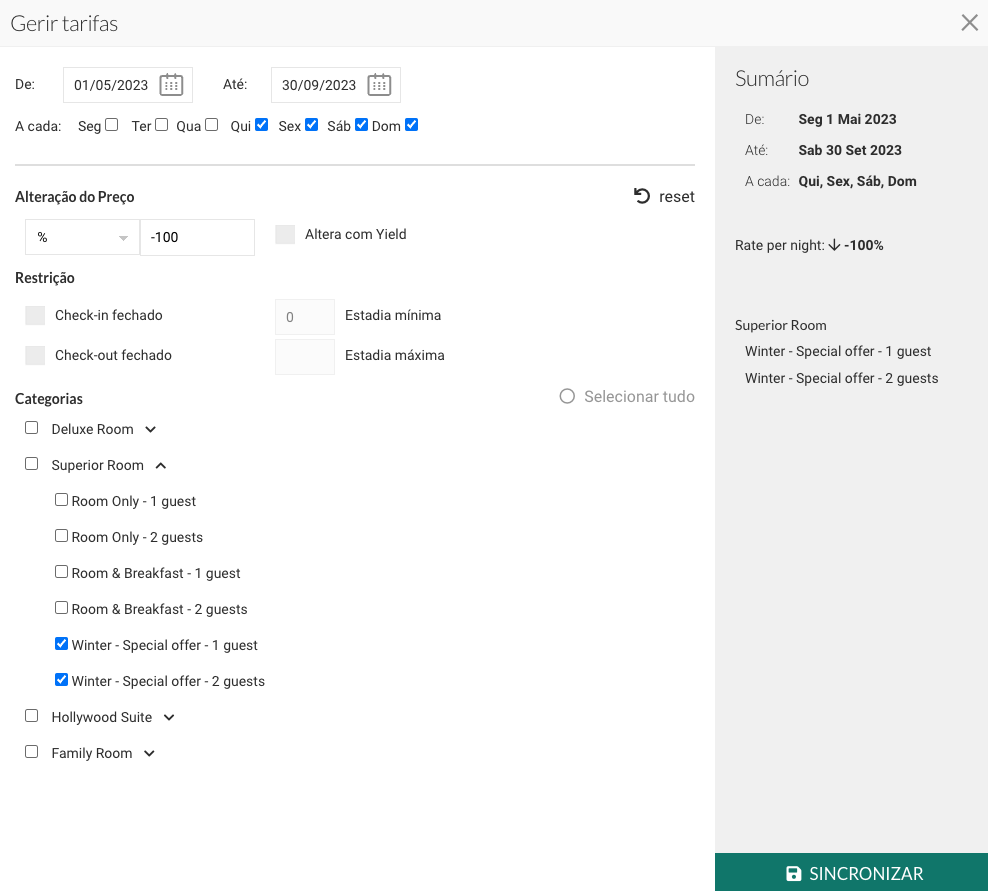Open the calendar picker for the Até date
The height and width of the screenshot is (891, 988).
(379, 85)
